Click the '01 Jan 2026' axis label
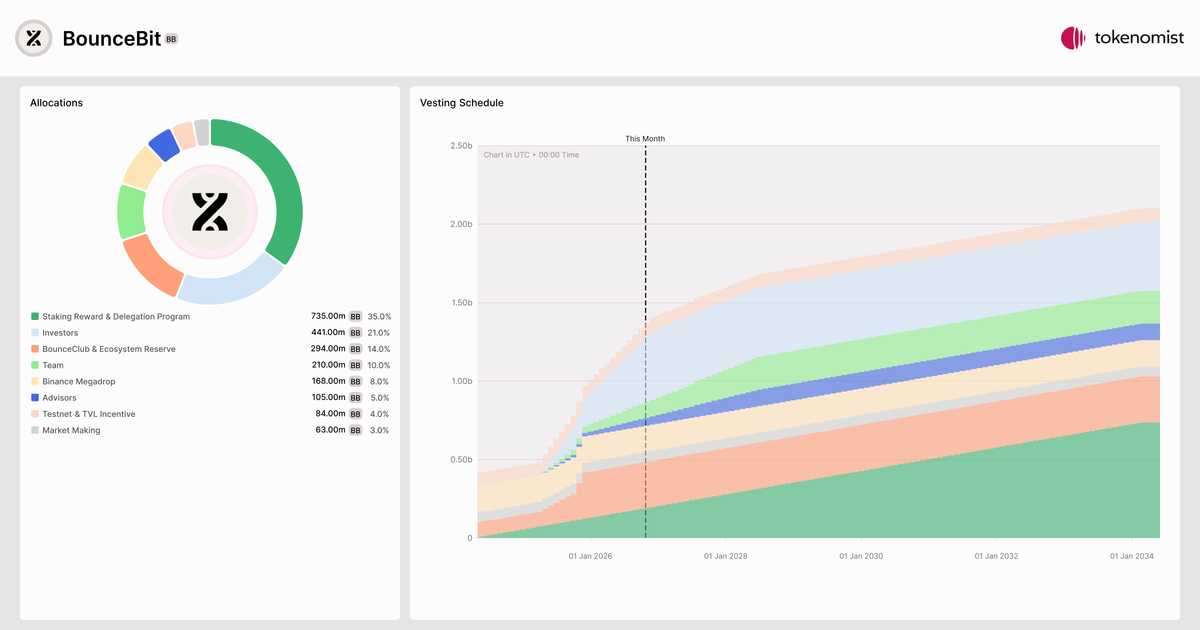Viewport: 1200px width, 630px height. click(x=590, y=556)
